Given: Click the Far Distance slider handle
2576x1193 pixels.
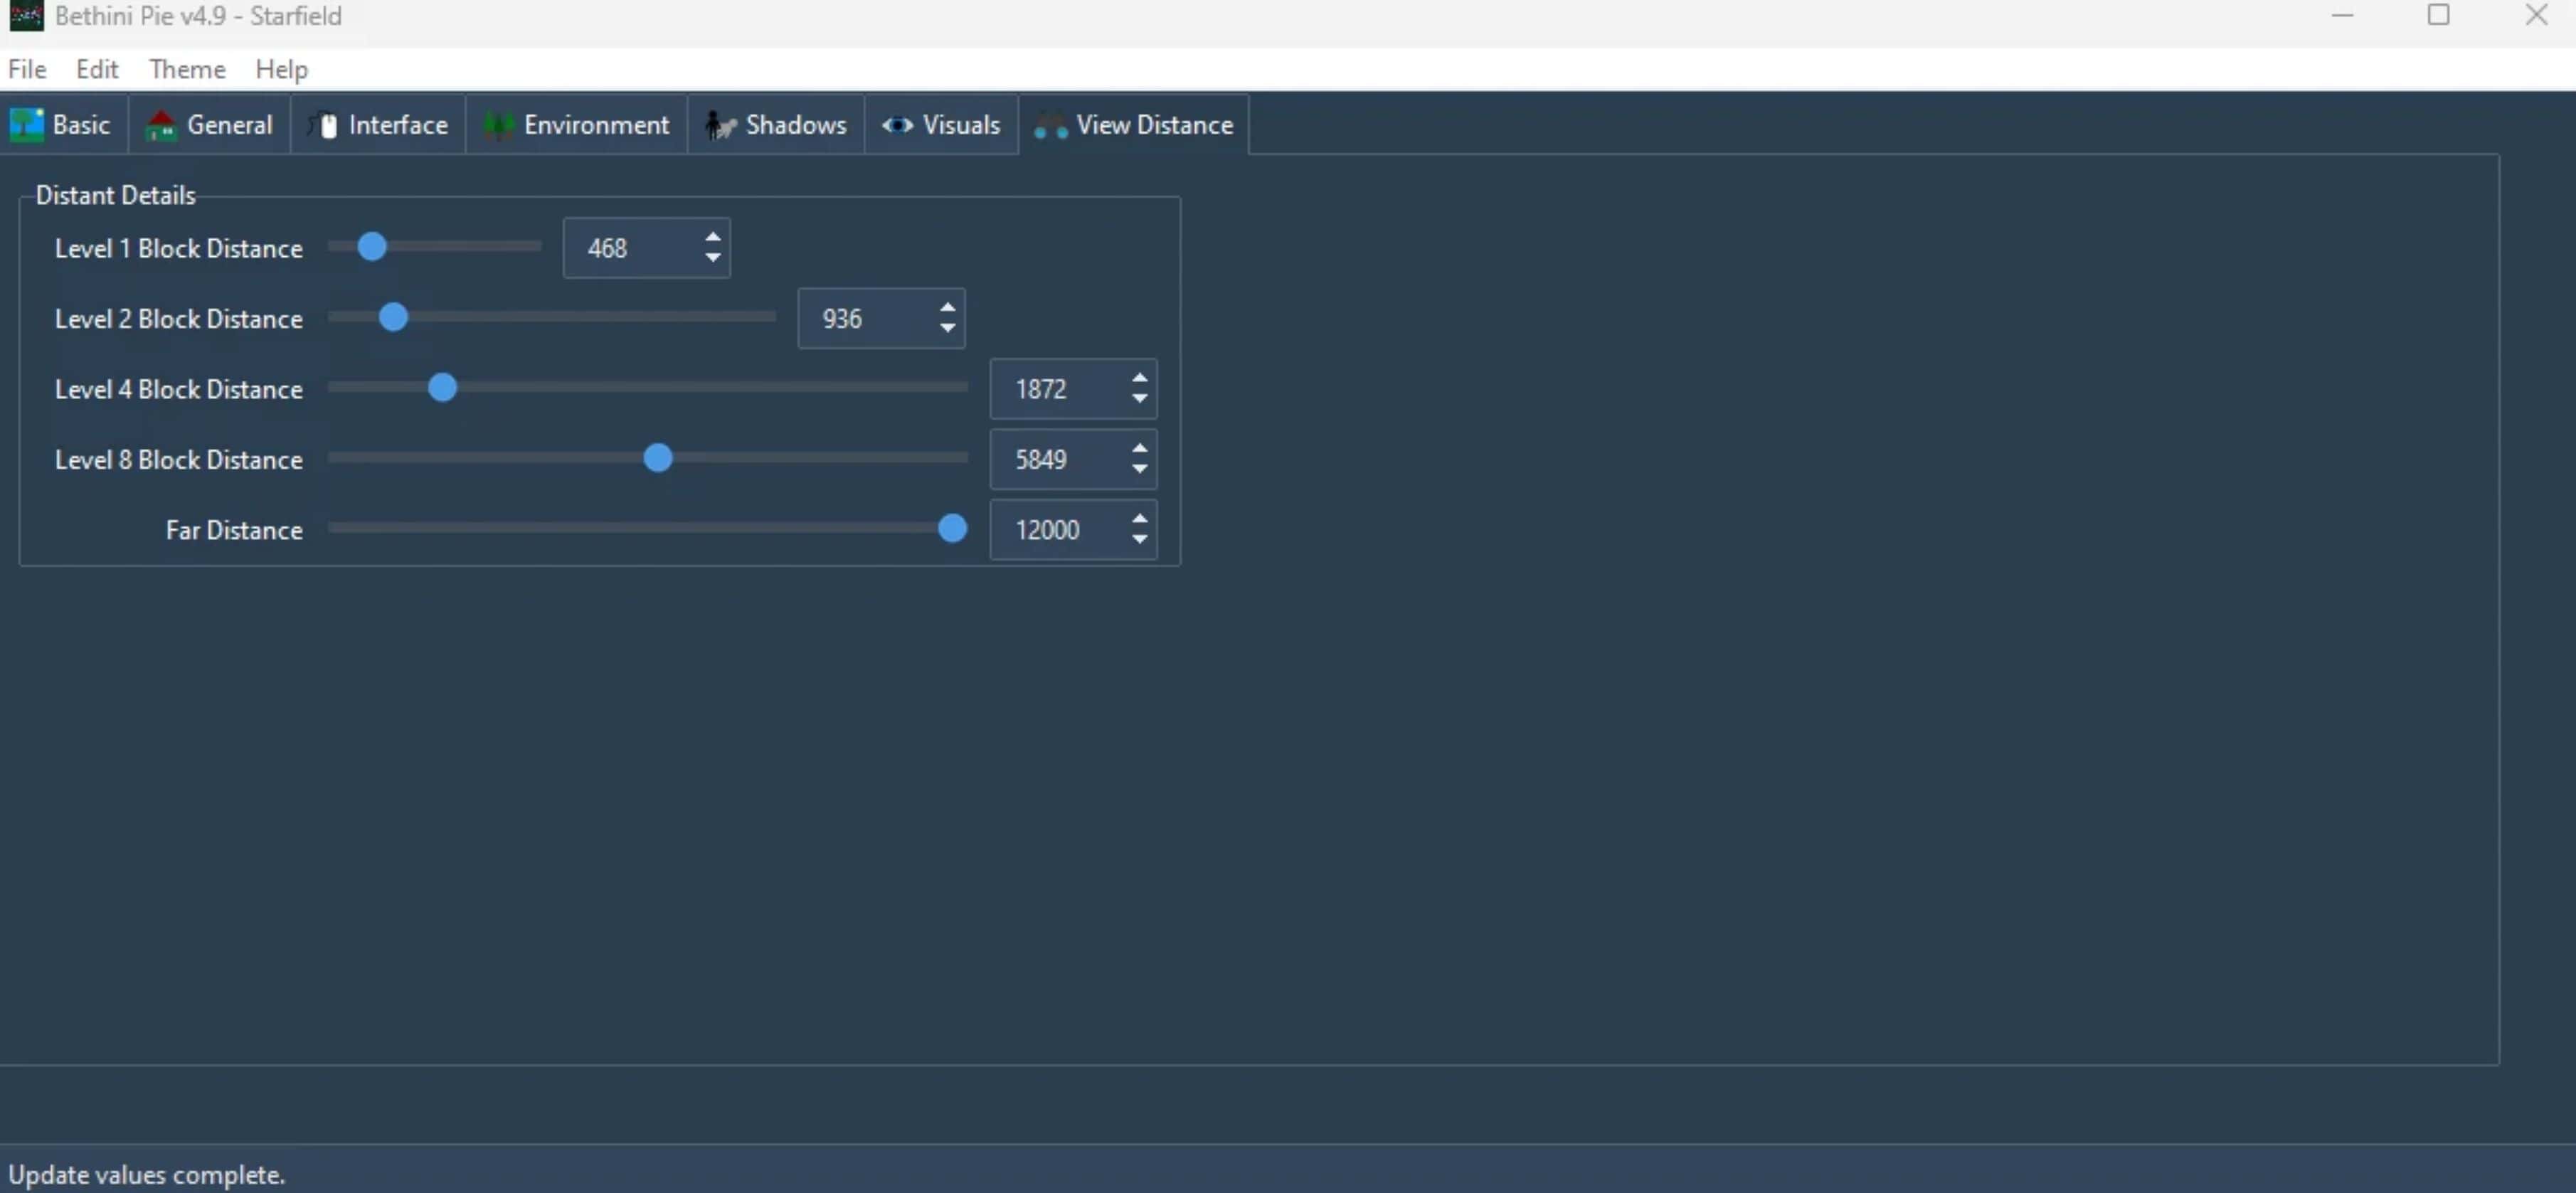Looking at the screenshot, I should 952,528.
